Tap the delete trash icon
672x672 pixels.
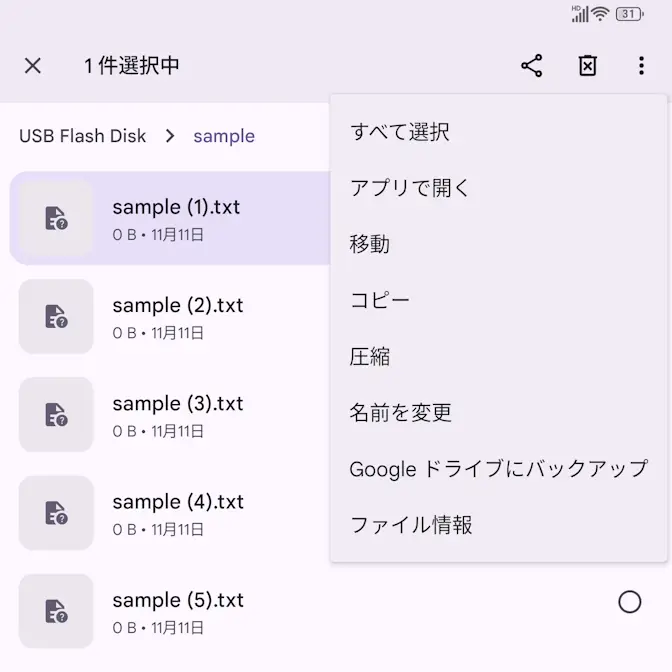tap(588, 66)
